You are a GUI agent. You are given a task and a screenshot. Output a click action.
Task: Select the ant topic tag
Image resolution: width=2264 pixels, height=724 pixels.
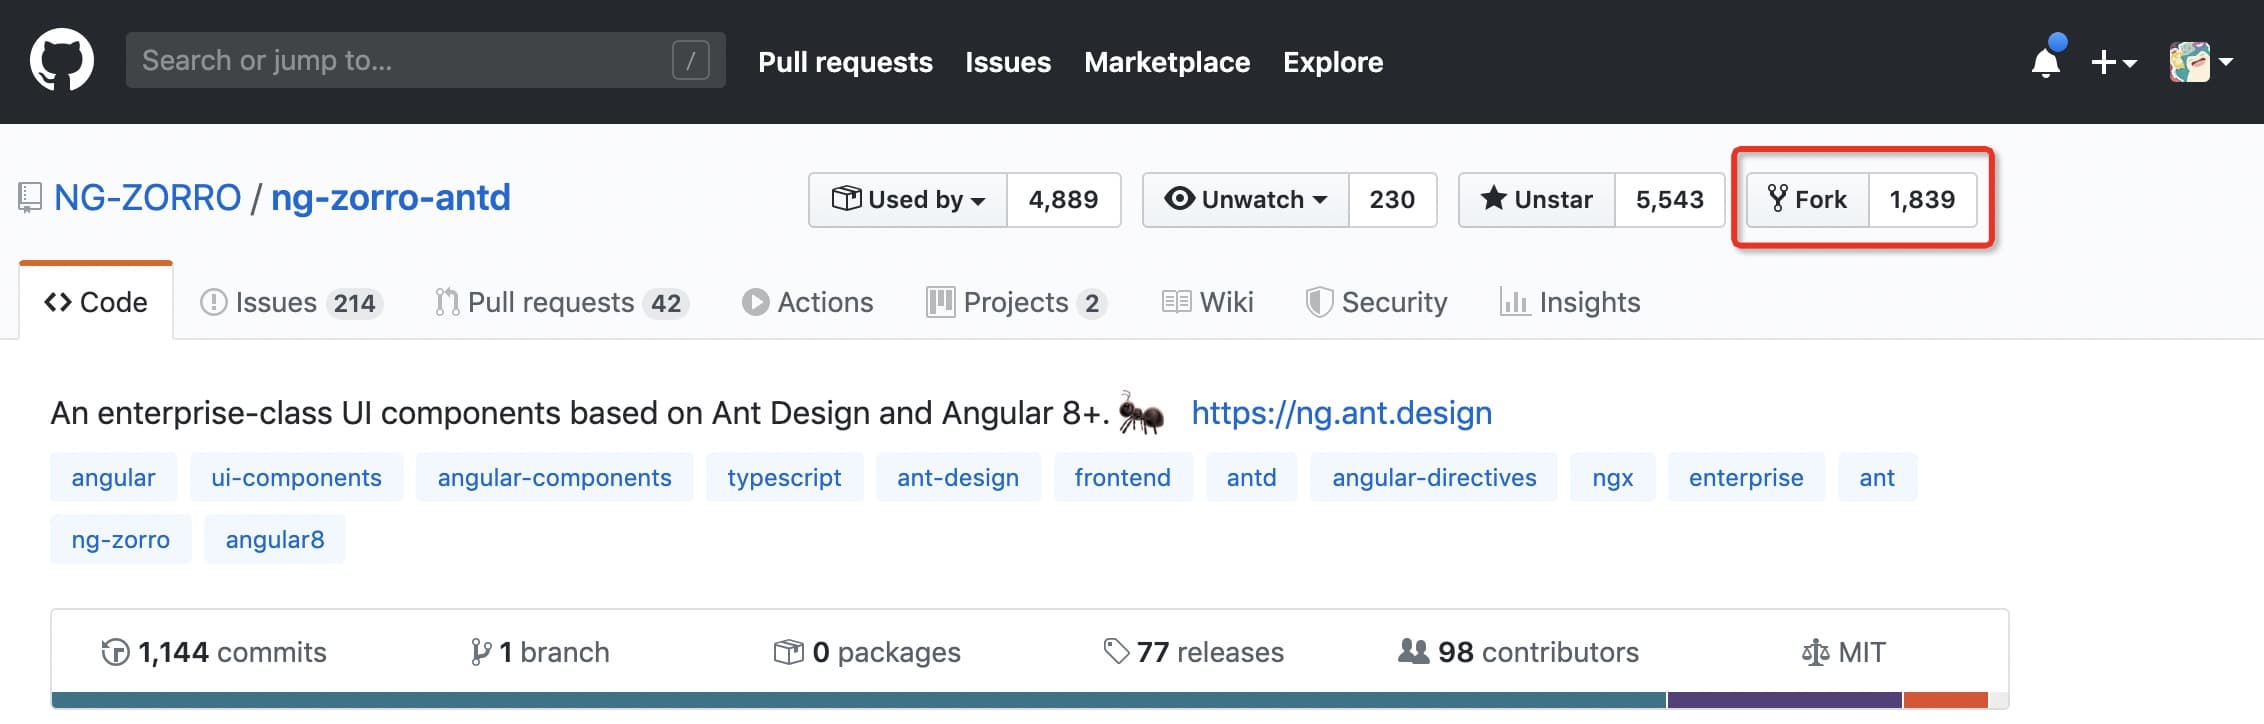coord(1878,478)
